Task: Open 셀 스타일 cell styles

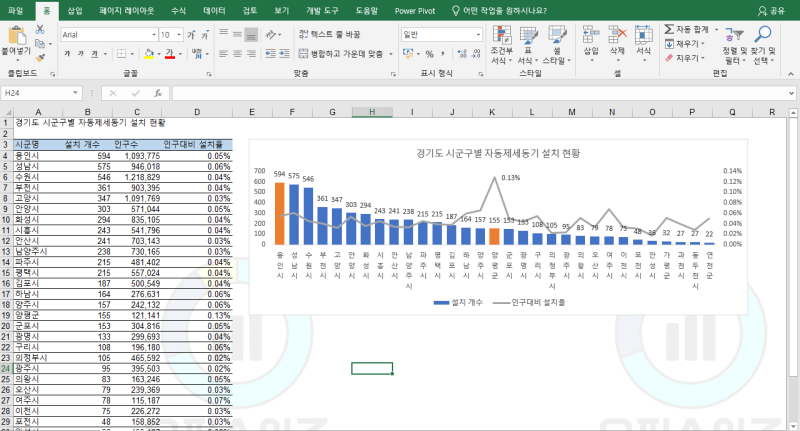Action: (557, 45)
